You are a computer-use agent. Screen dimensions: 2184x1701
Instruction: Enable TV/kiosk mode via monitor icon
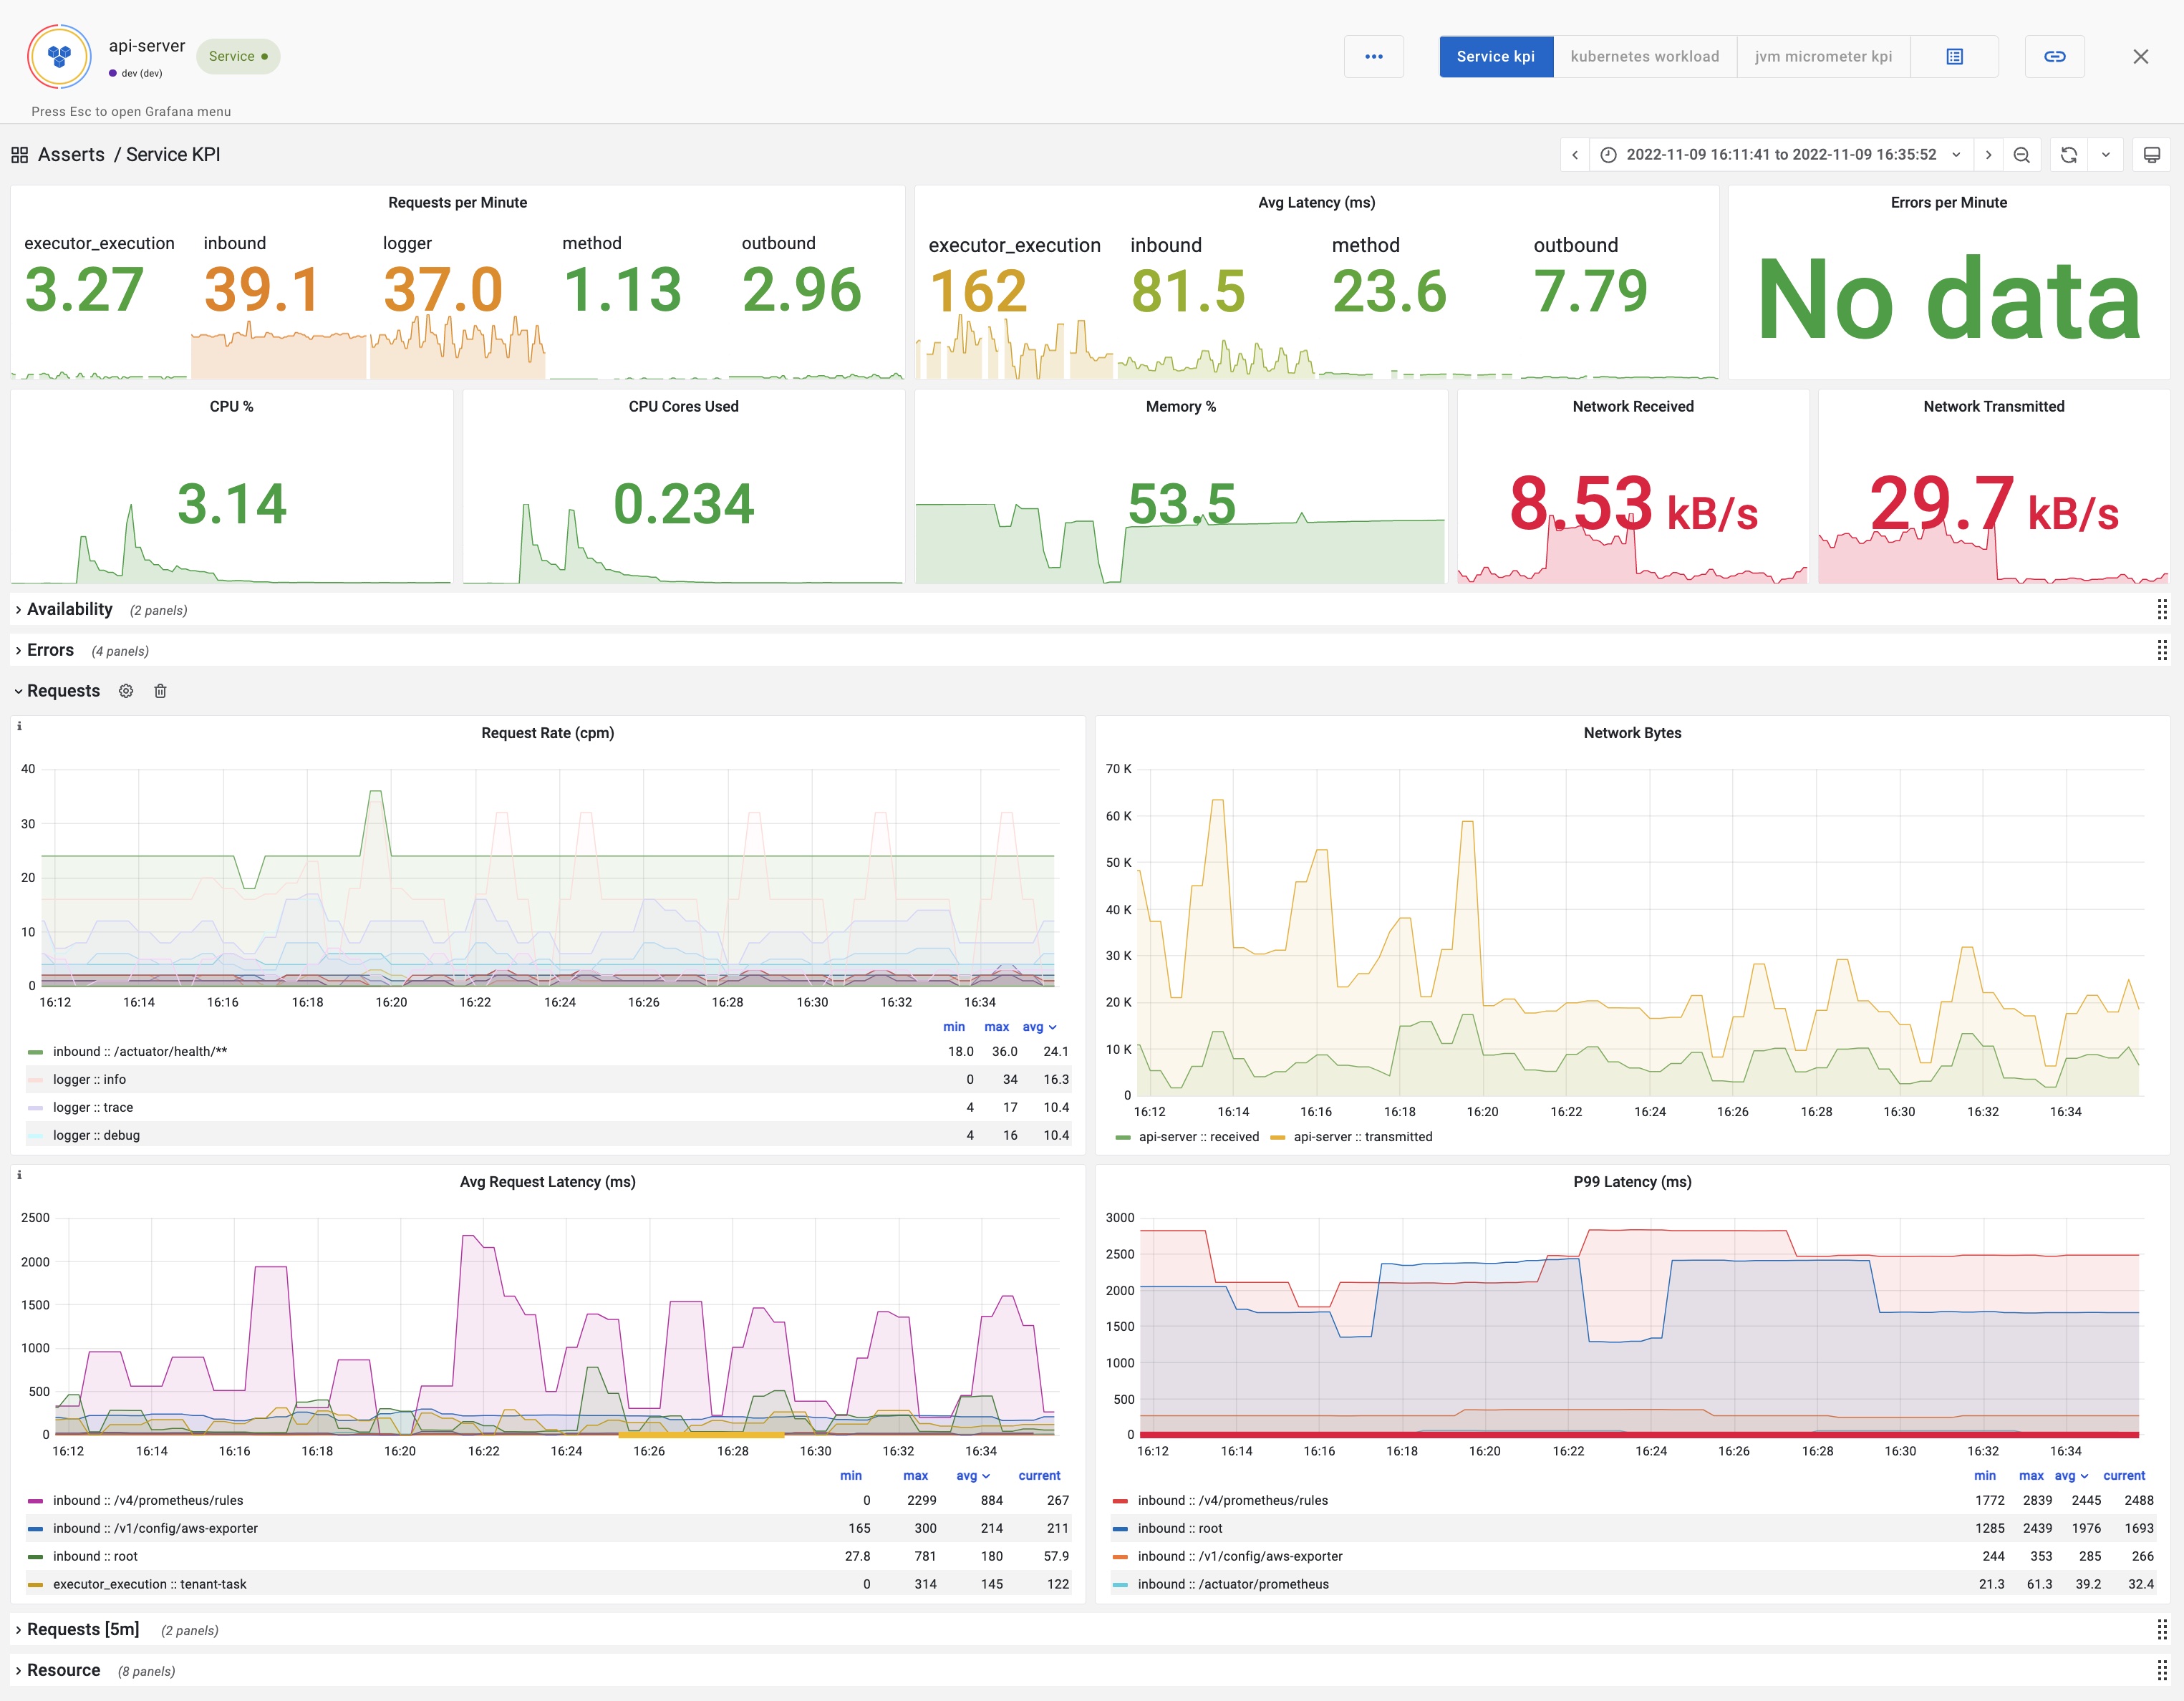point(2151,155)
